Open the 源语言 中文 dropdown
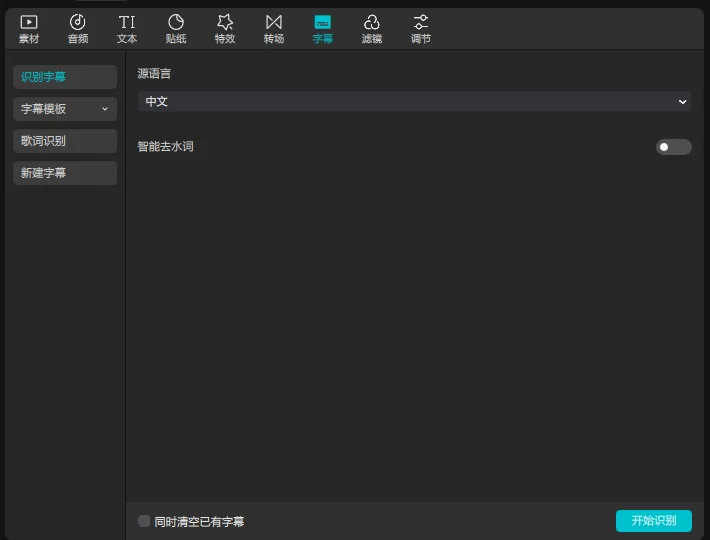 tap(414, 101)
